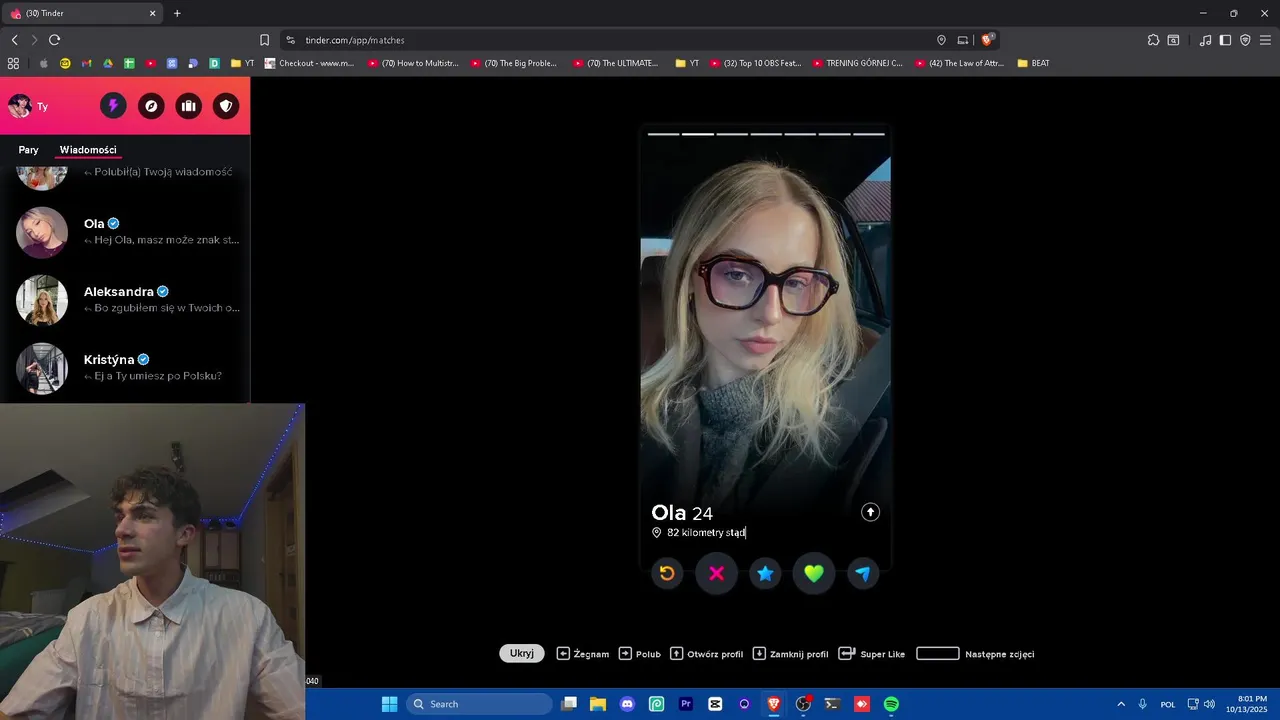Open Ola's profile with up-arrow icon
This screenshot has height=720, width=1280.
tap(870, 512)
